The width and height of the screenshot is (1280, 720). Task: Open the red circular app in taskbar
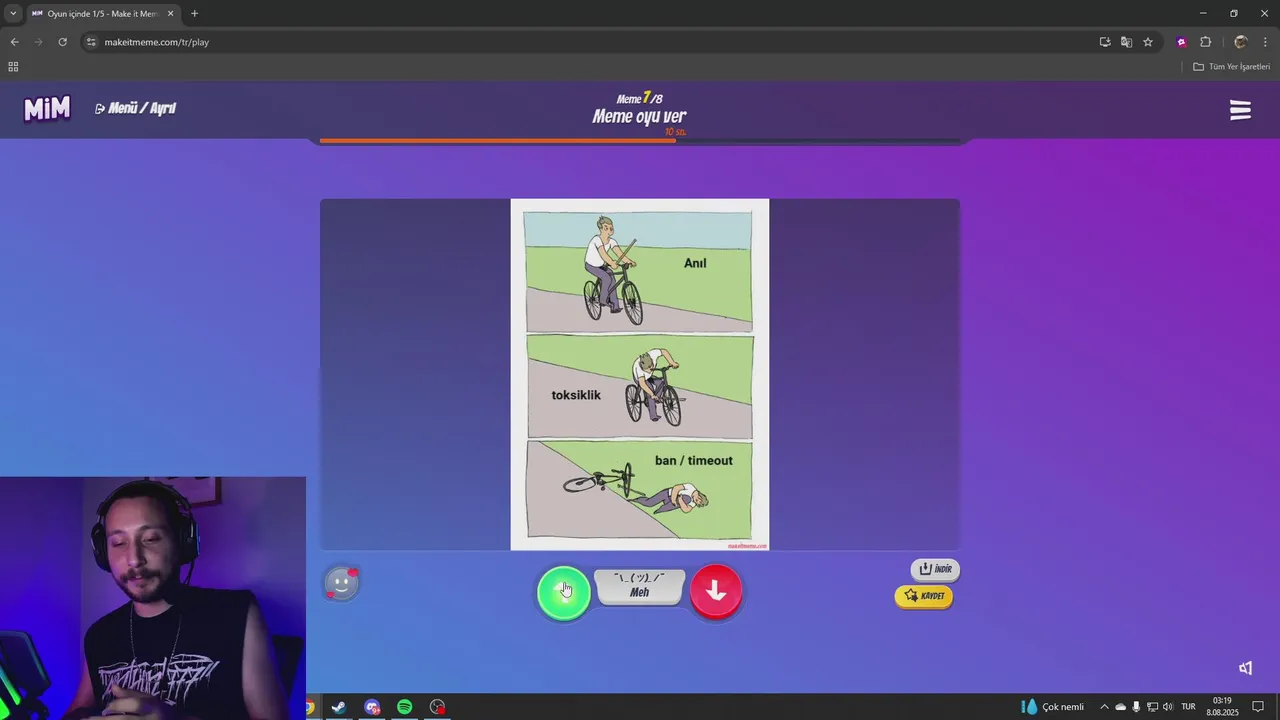point(437,707)
